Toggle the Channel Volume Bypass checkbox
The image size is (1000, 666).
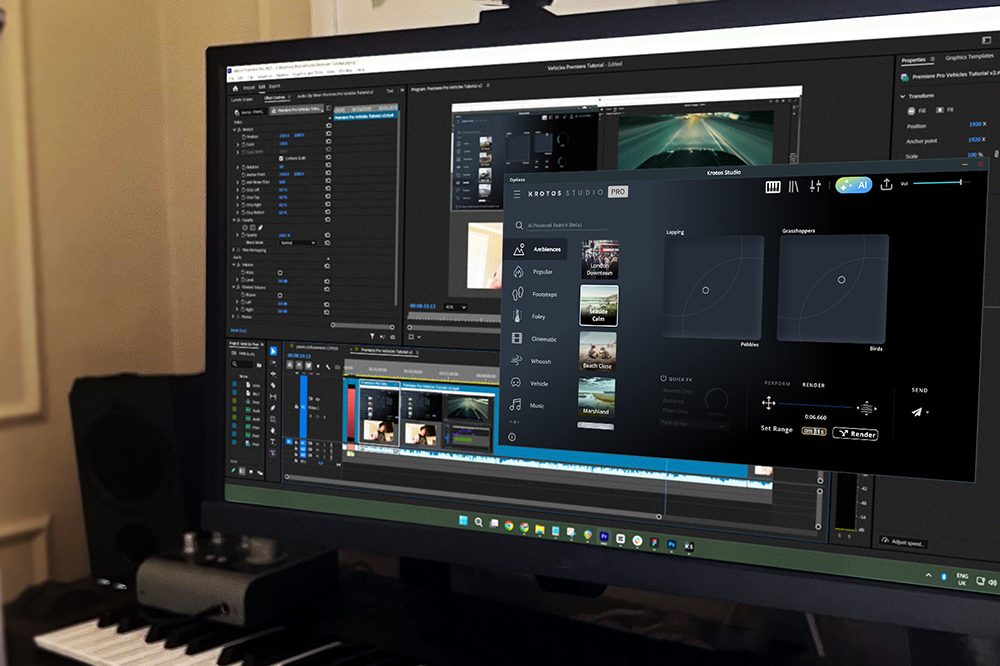click(x=280, y=295)
